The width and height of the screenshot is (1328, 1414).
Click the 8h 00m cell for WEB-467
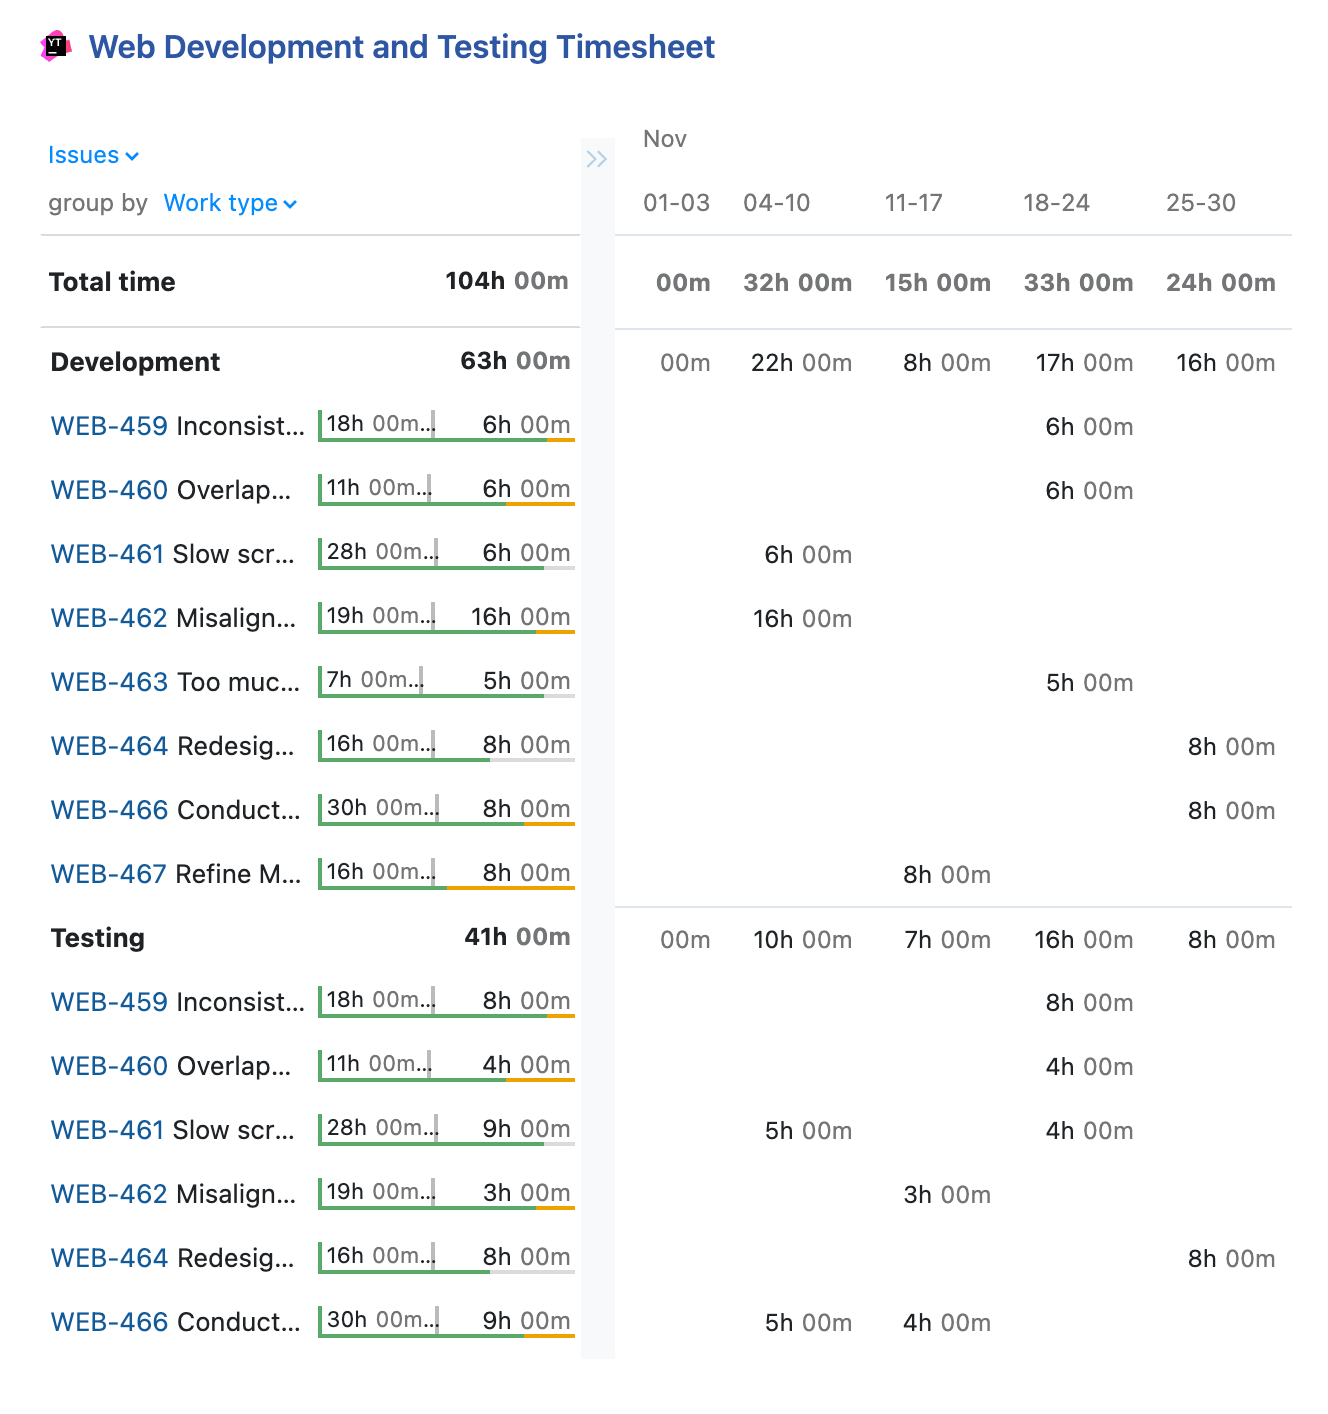pos(945,874)
